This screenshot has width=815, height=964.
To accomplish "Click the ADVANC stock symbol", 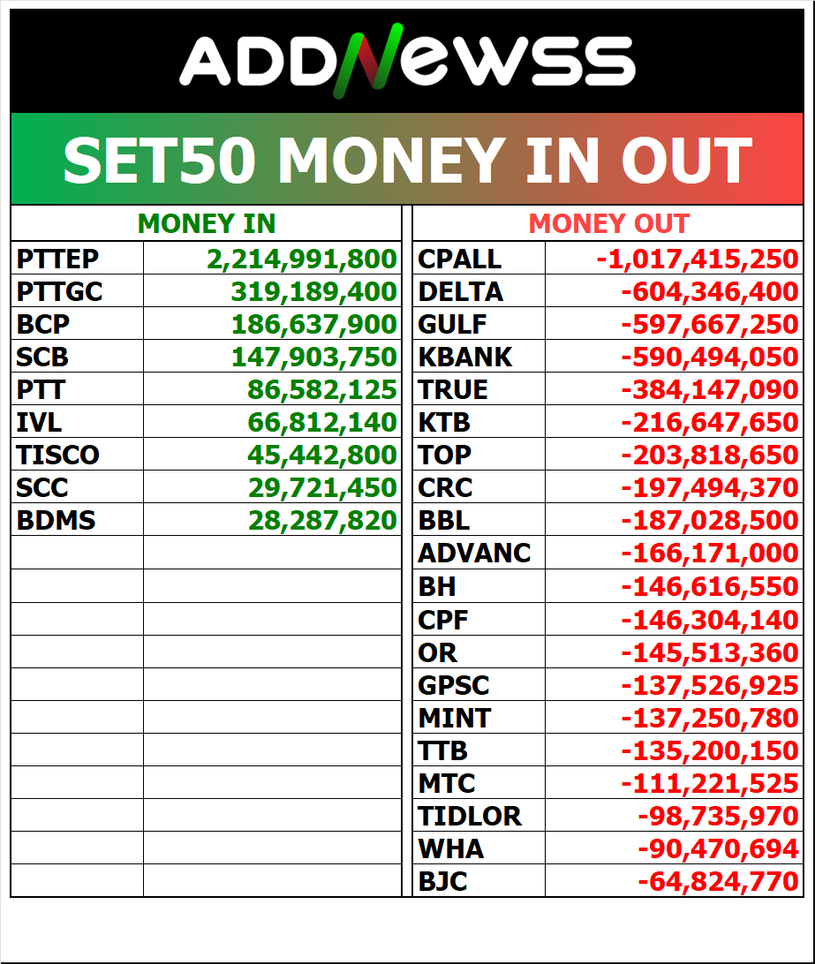I will [x=475, y=553].
